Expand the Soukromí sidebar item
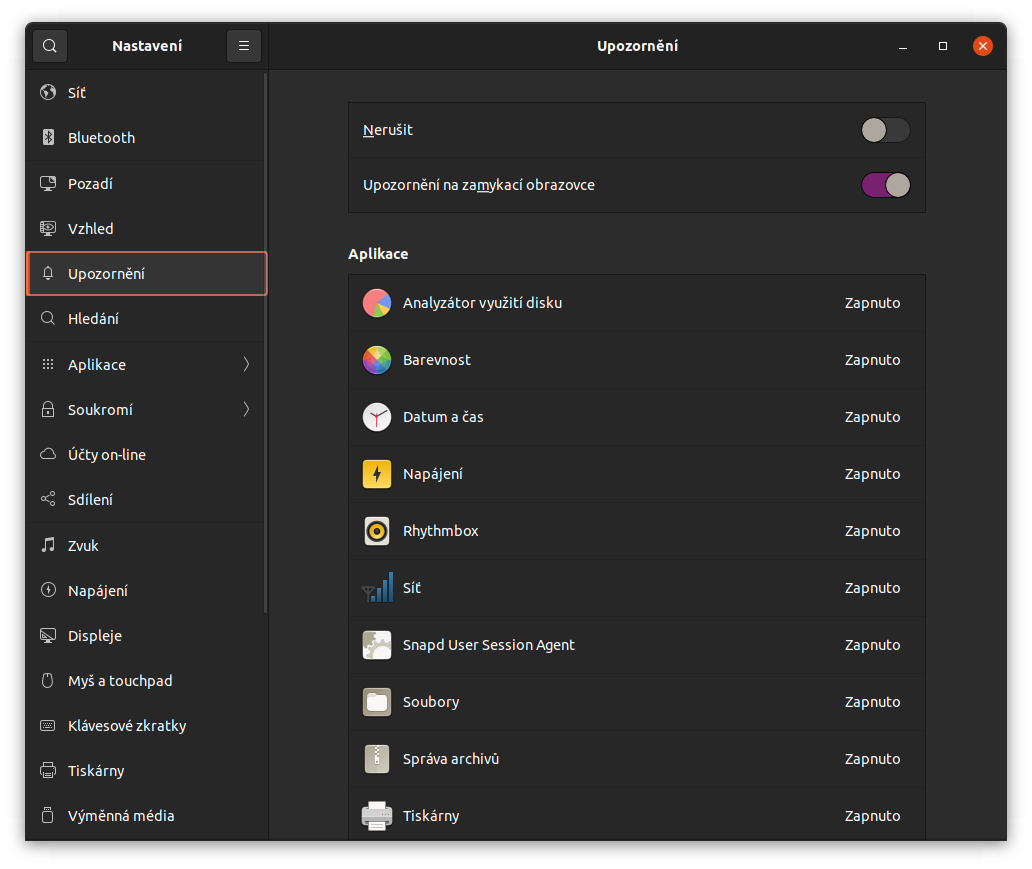 (x=146, y=409)
